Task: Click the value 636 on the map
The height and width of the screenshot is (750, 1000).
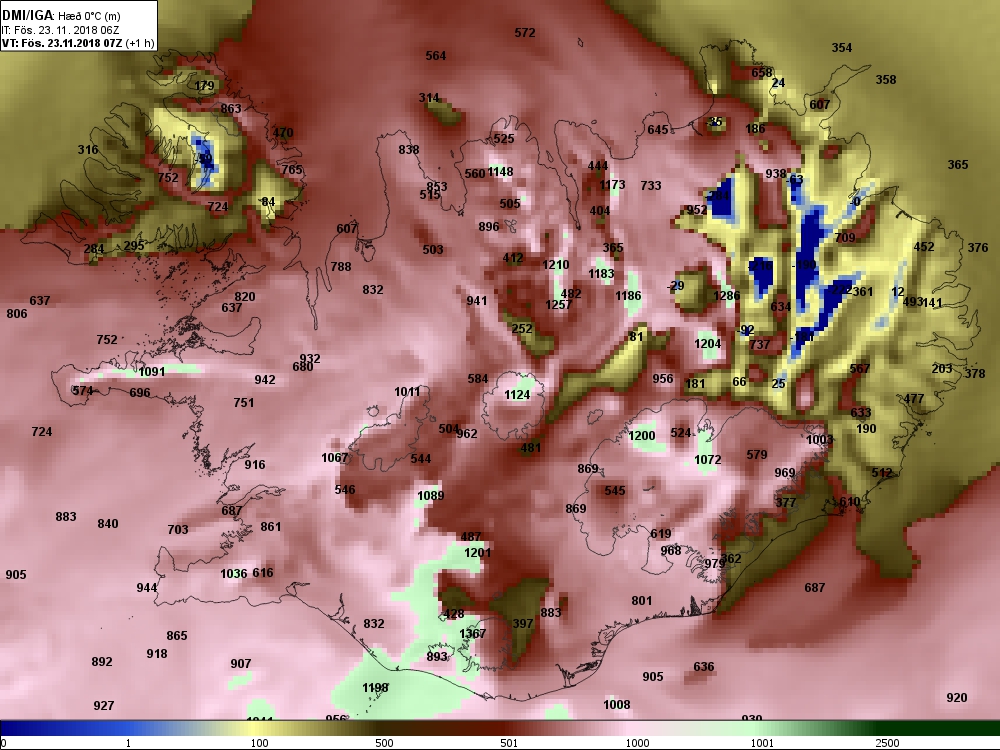Action: point(703,667)
